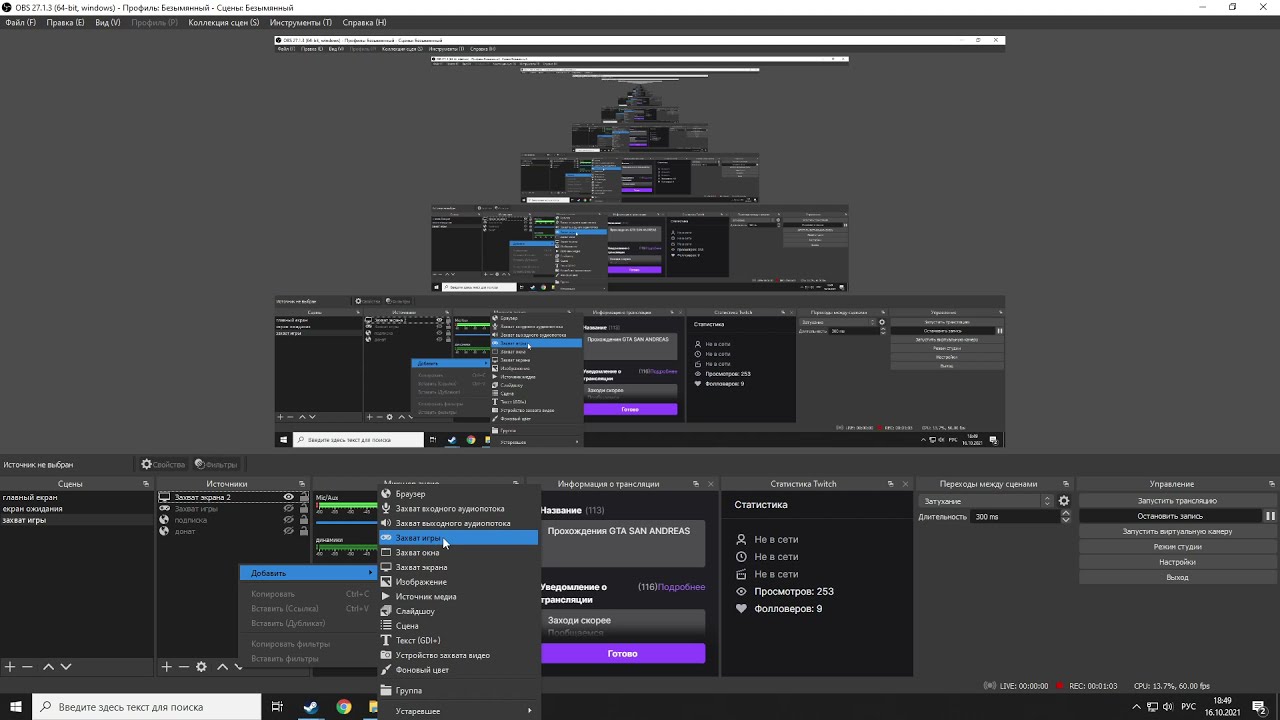Adjust the Mic/Aux volume slider
Image resolution: width=1280 pixels, height=720 pixels.
[346, 525]
